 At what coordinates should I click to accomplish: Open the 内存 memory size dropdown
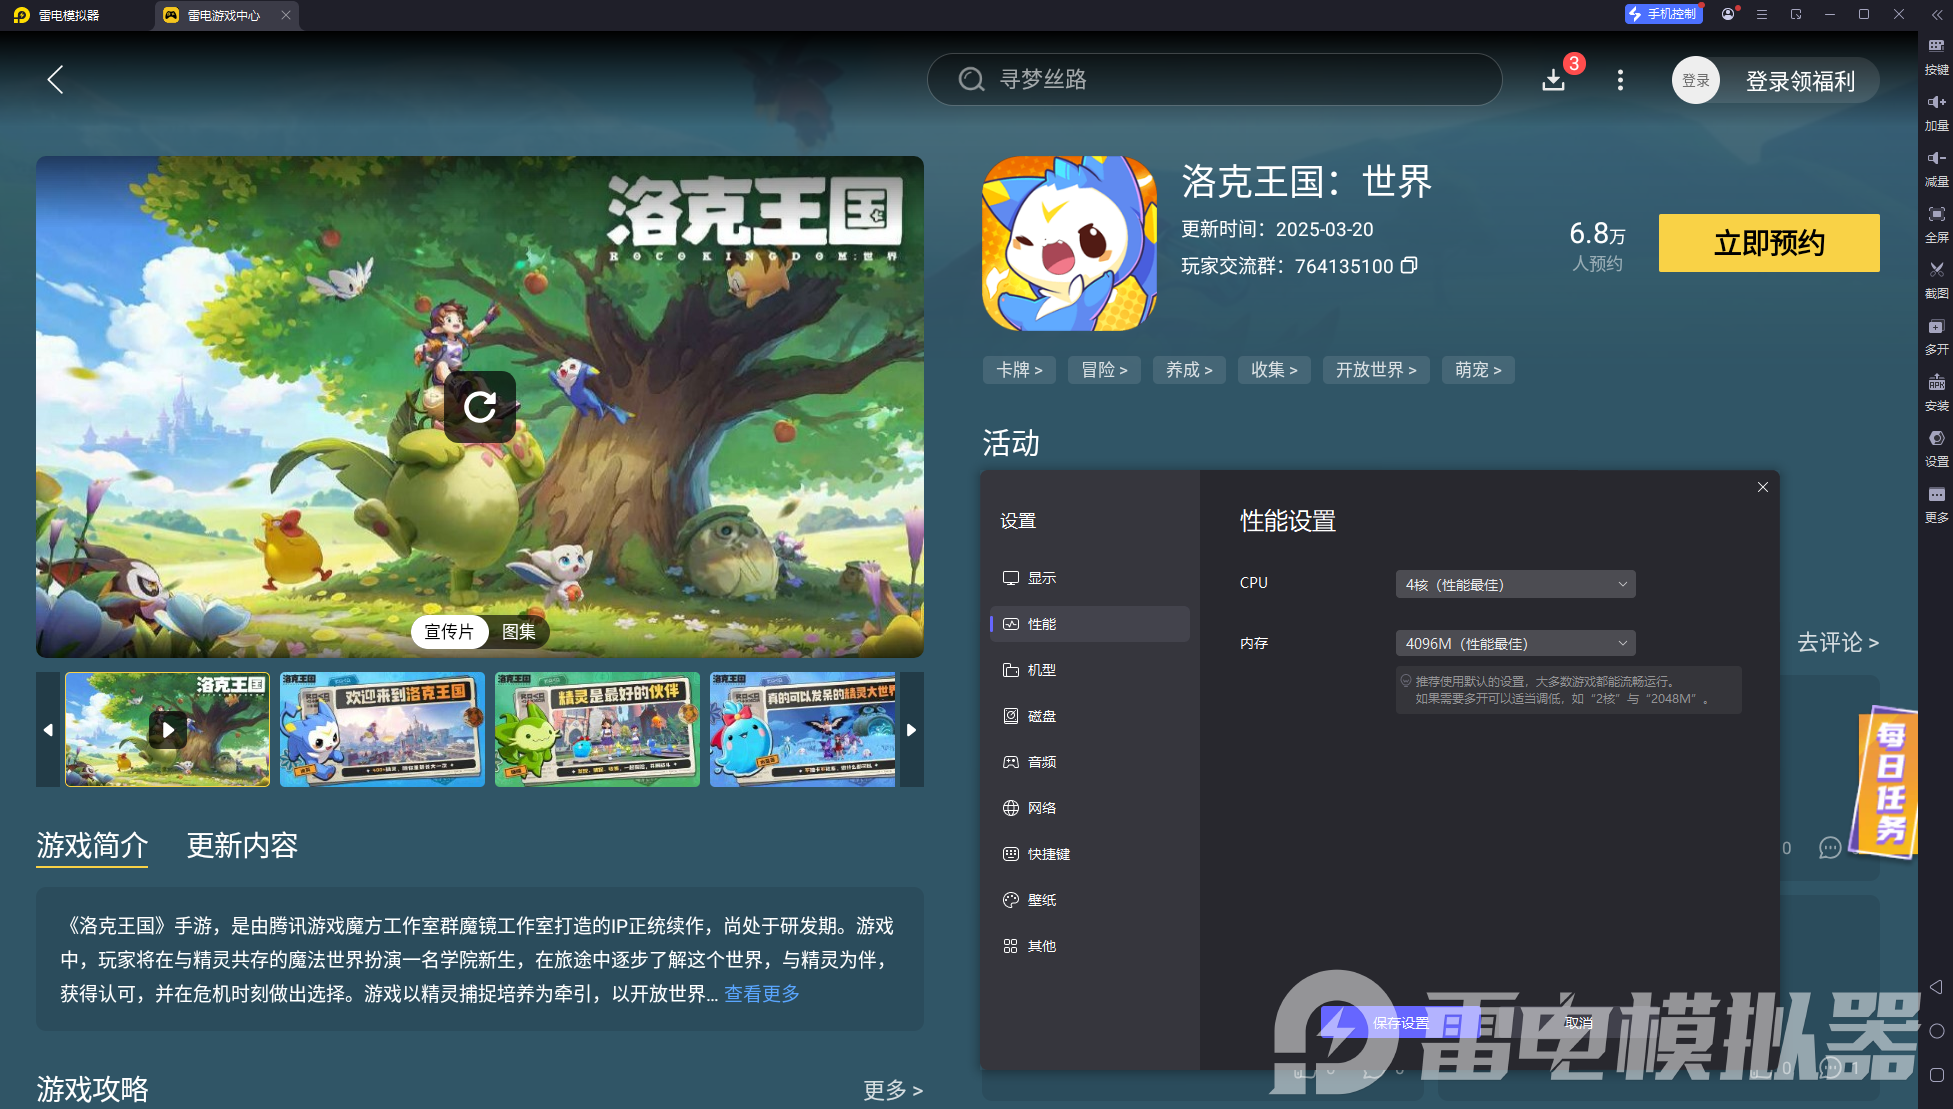pyautogui.click(x=1514, y=643)
